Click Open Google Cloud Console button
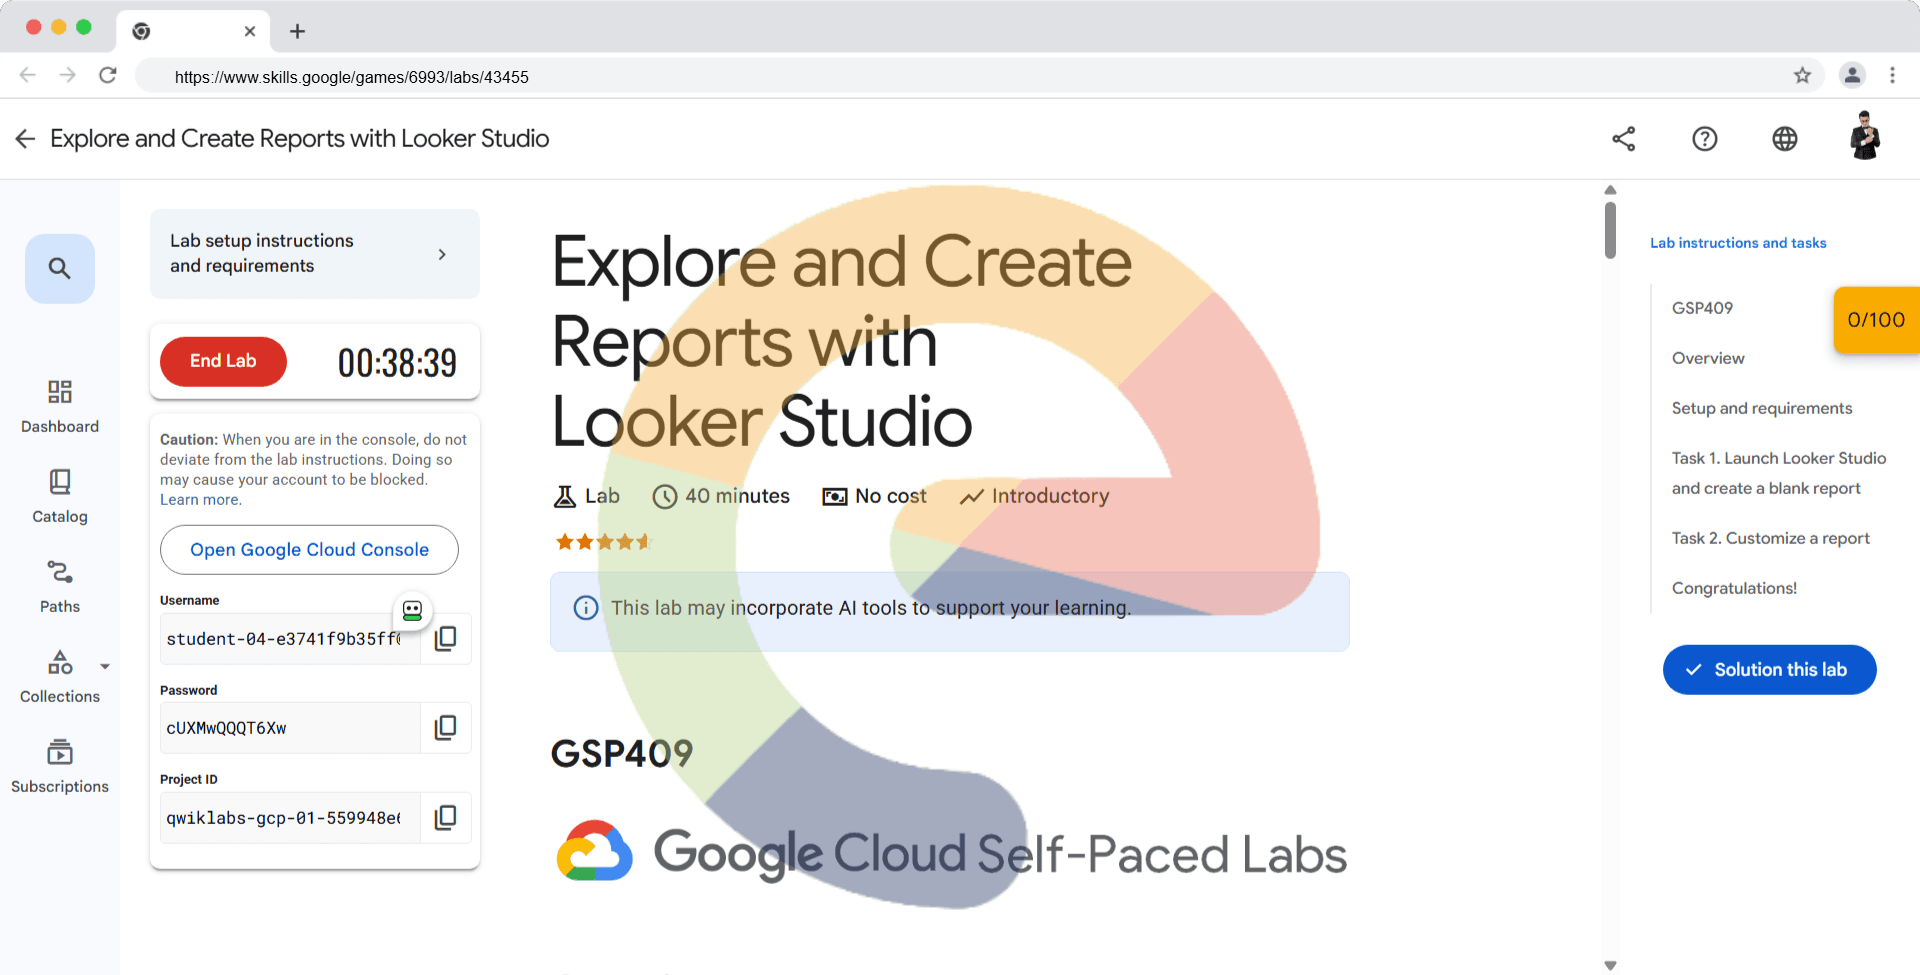 (309, 550)
